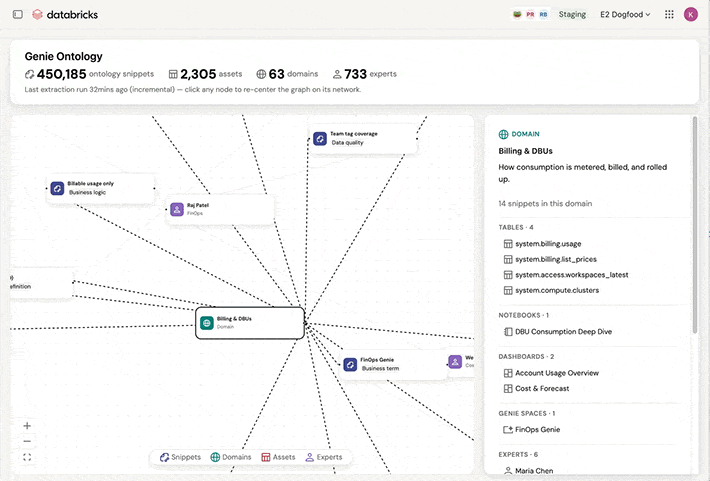The width and height of the screenshot is (710, 481).
Task: Click the domains globe icon in stats
Action: (x=261, y=74)
